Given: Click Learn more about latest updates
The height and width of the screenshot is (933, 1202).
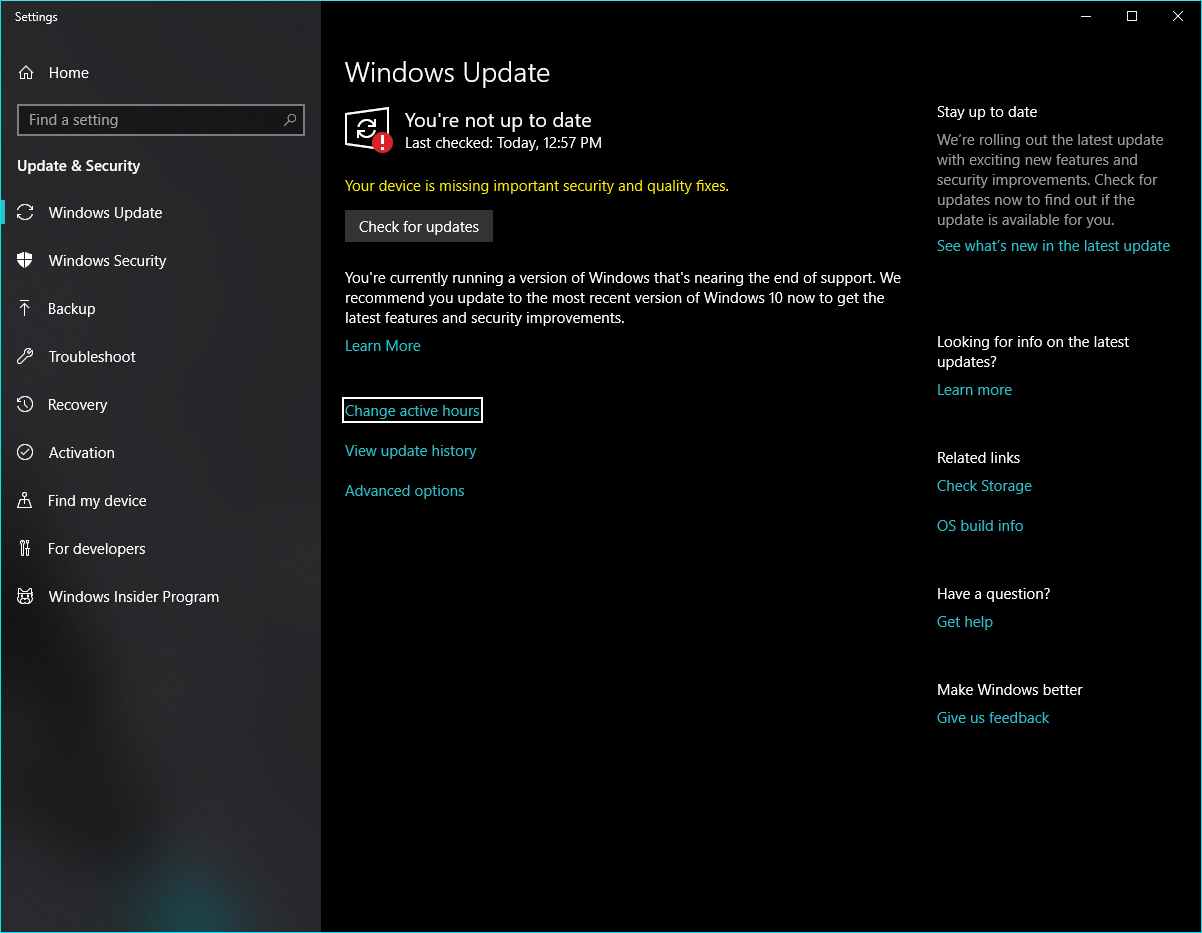Looking at the screenshot, I should [x=974, y=390].
